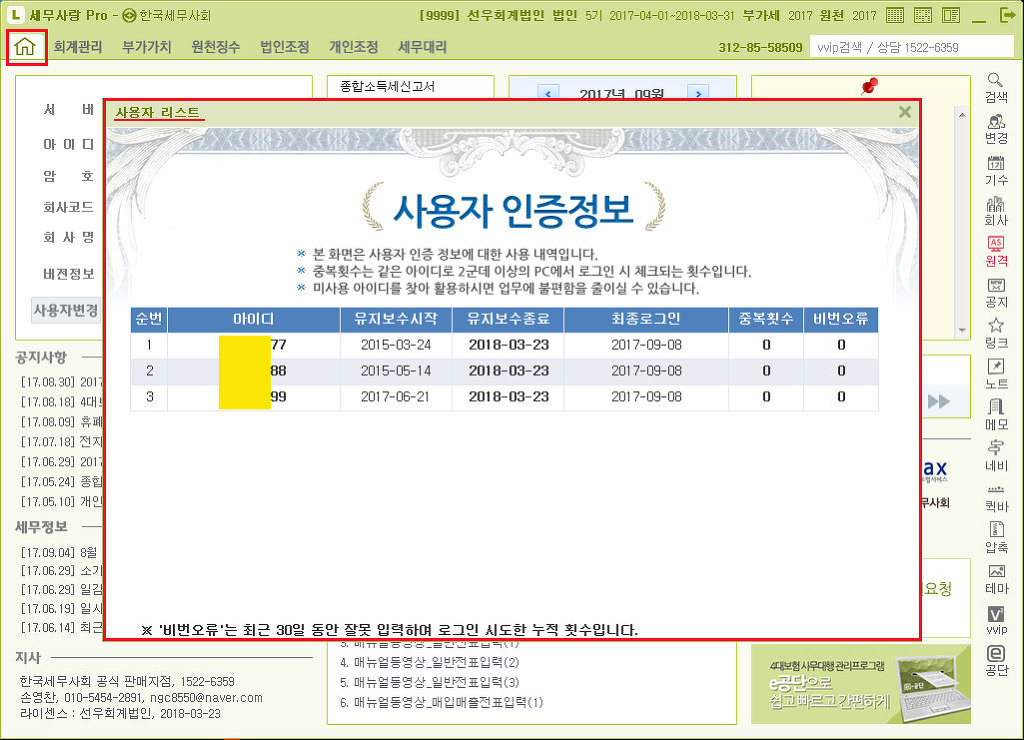Open the 노트 note sidebar icon
The height and width of the screenshot is (740, 1024).
[996, 375]
